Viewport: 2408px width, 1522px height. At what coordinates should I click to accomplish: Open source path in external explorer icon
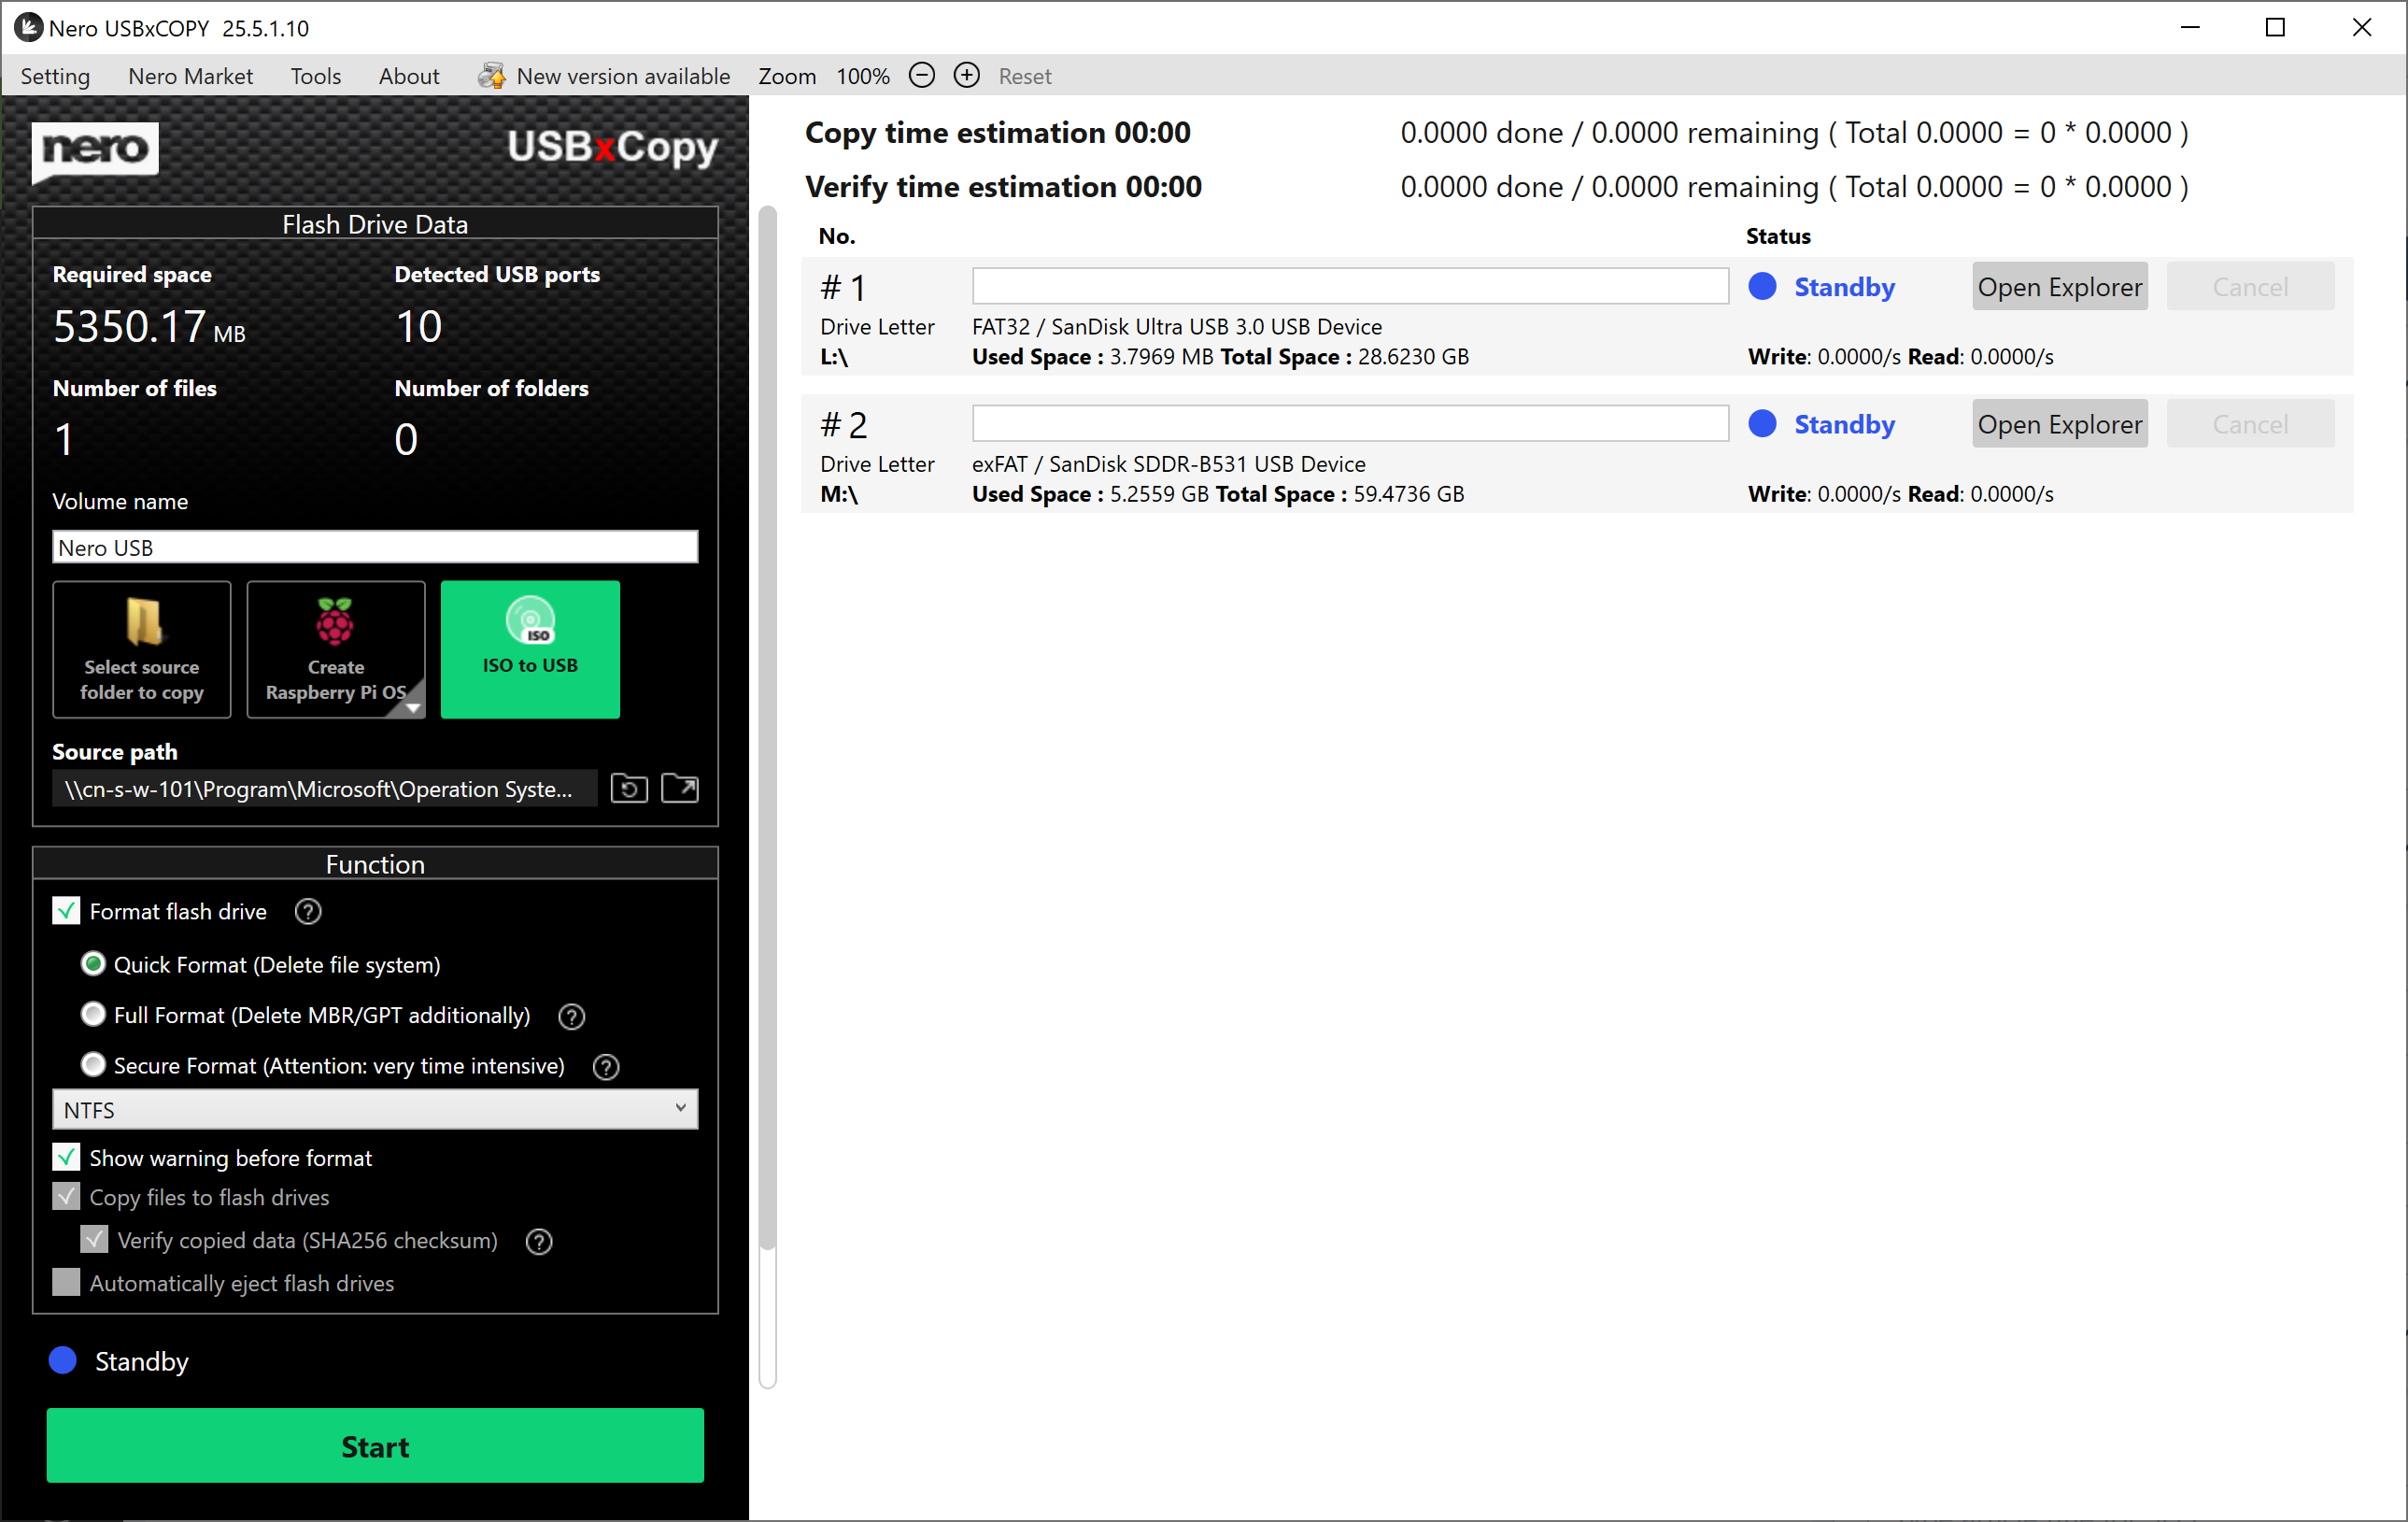click(x=680, y=789)
